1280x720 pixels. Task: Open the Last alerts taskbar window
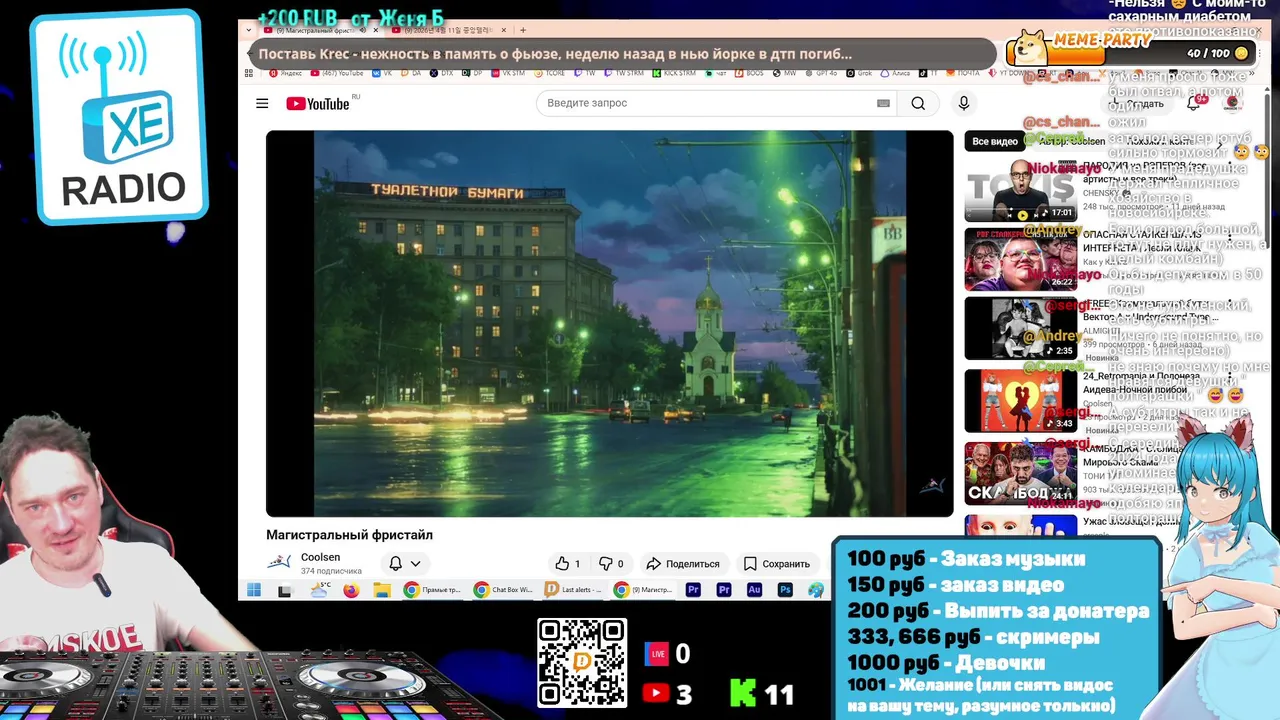[575, 590]
